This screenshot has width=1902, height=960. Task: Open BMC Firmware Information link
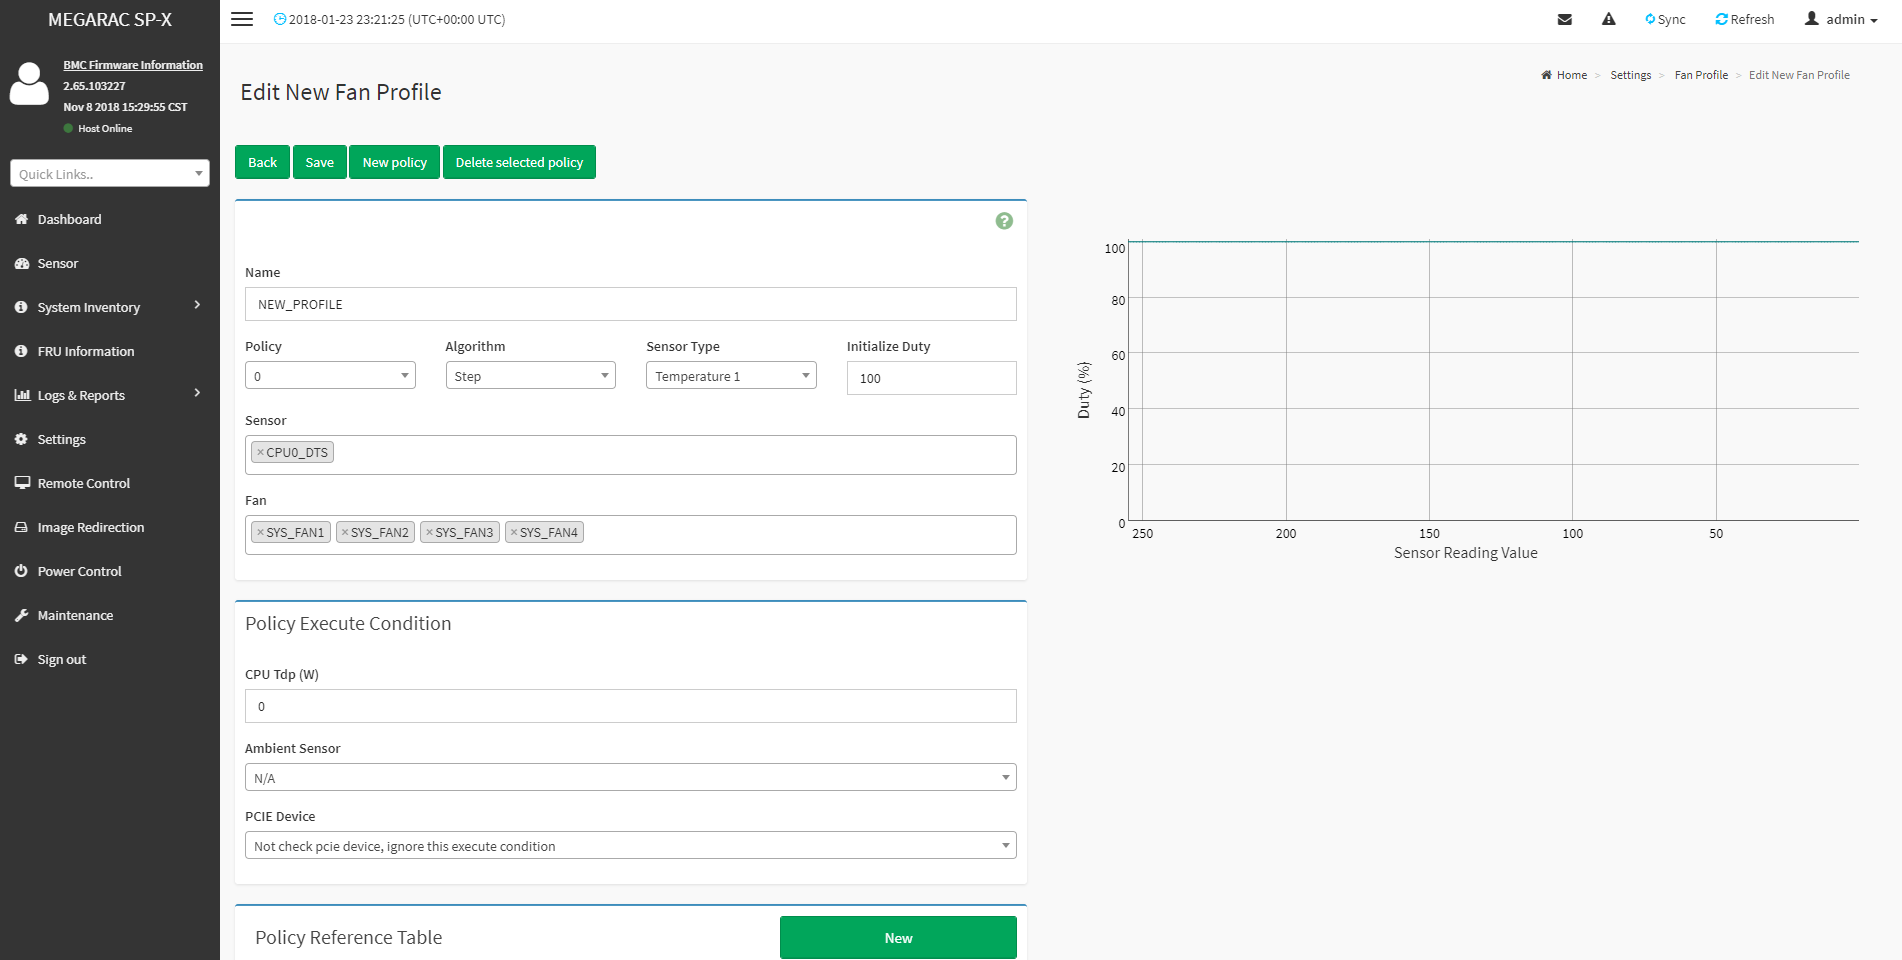click(x=133, y=65)
